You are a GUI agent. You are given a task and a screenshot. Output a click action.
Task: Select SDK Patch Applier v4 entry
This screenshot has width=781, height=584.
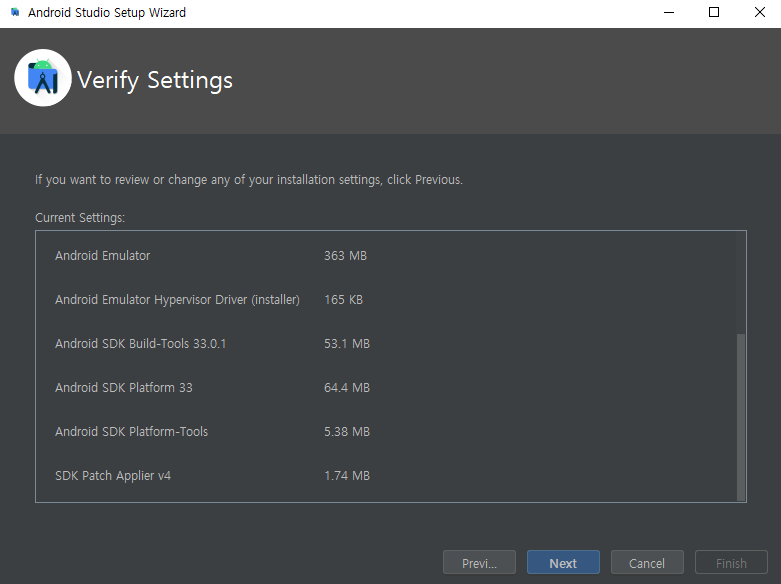pos(113,476)
